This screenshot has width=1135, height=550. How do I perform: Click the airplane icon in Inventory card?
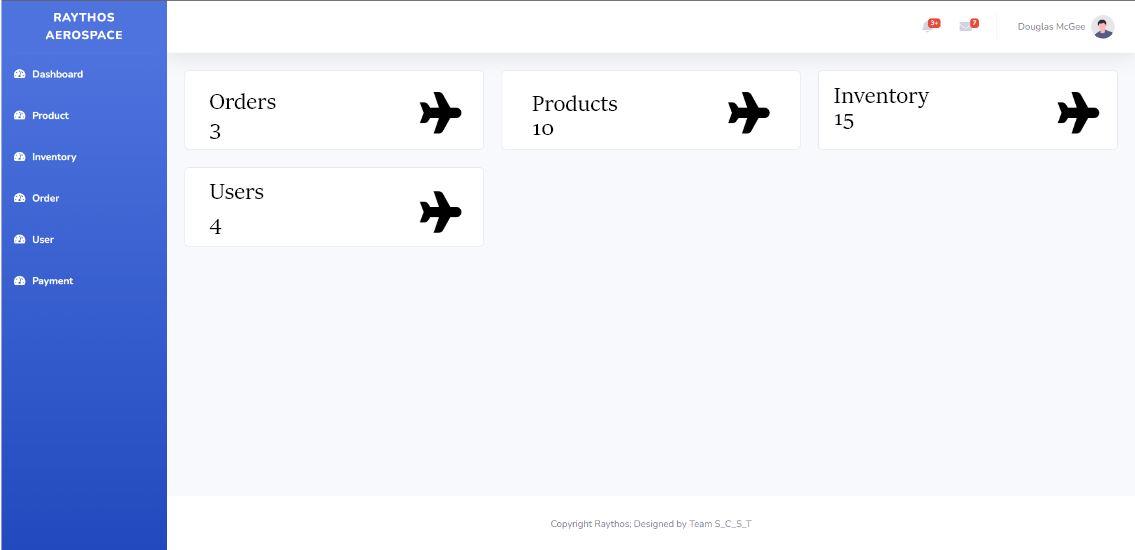[x=1078, y=113]
